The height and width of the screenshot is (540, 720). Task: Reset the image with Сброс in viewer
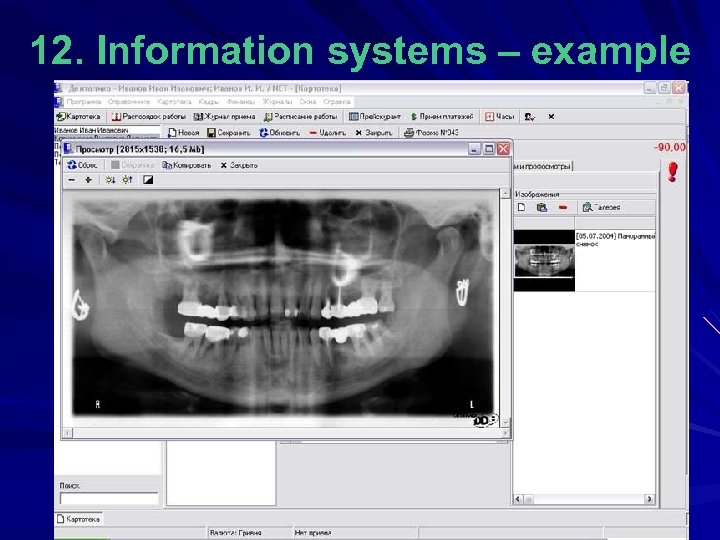point(82,165)
